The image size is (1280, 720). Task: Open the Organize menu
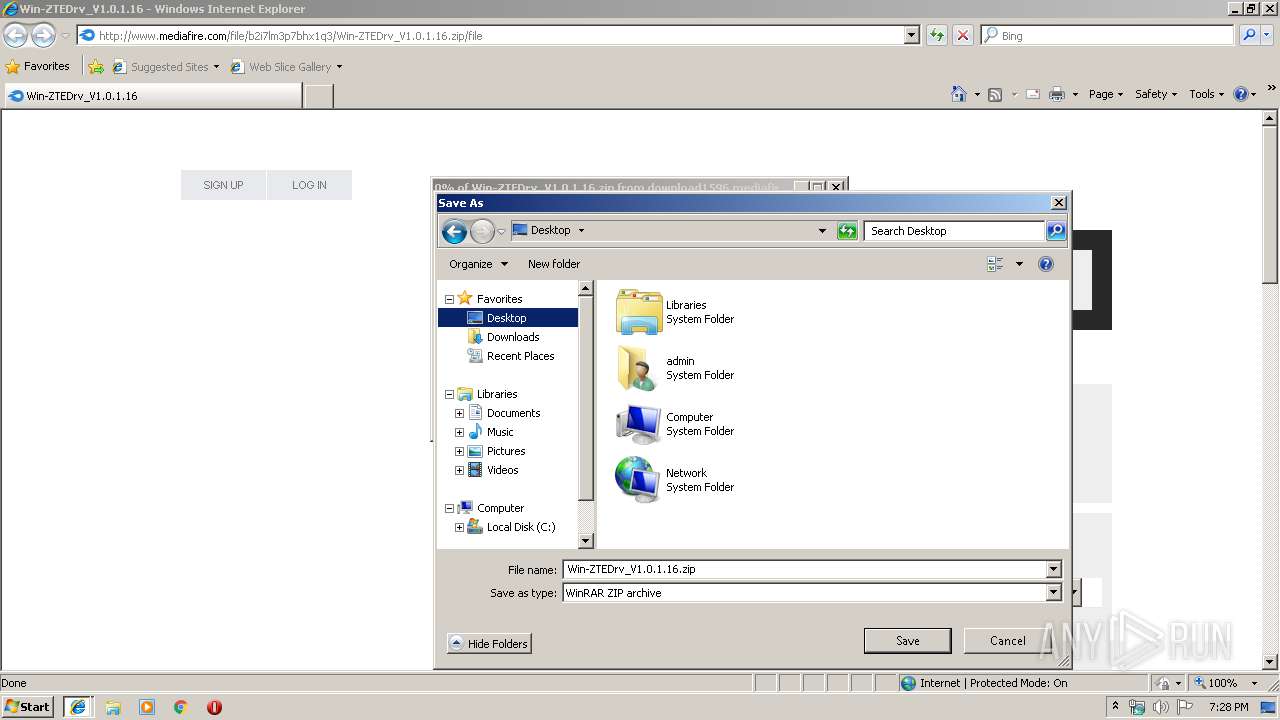click(x=478, y=264)
